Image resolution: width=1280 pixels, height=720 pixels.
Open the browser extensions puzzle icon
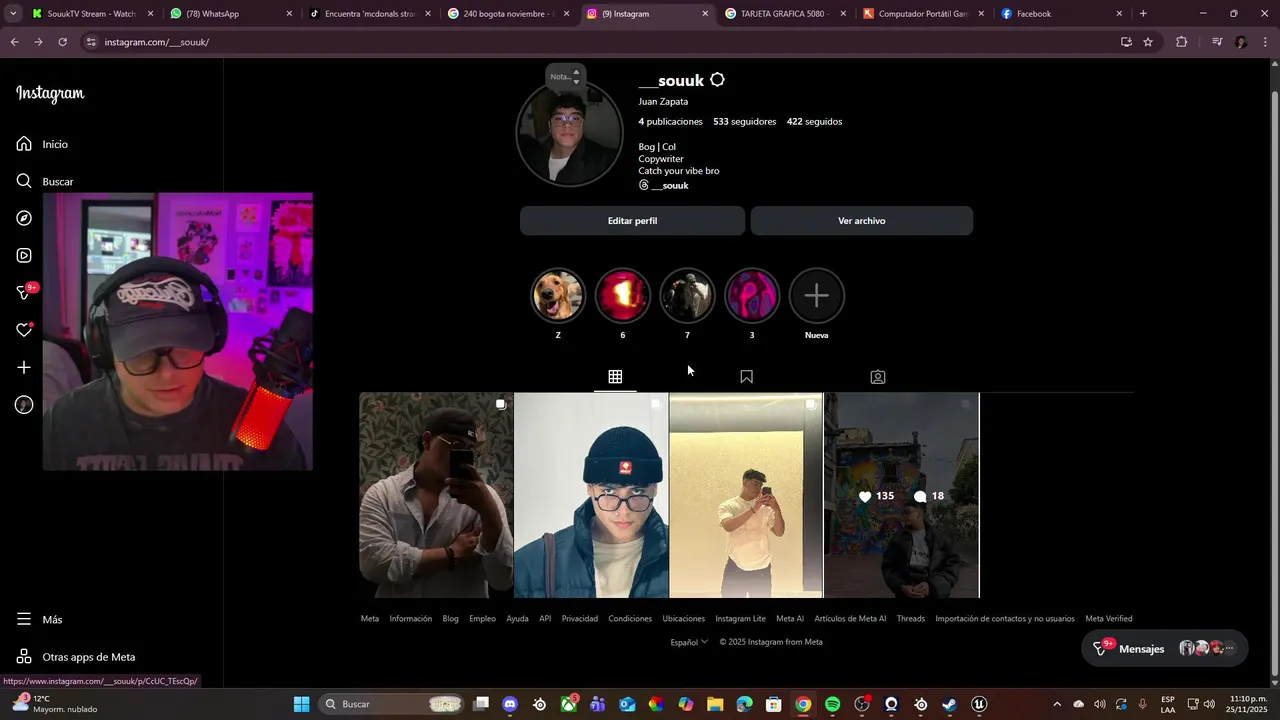tap(1181, 42)
